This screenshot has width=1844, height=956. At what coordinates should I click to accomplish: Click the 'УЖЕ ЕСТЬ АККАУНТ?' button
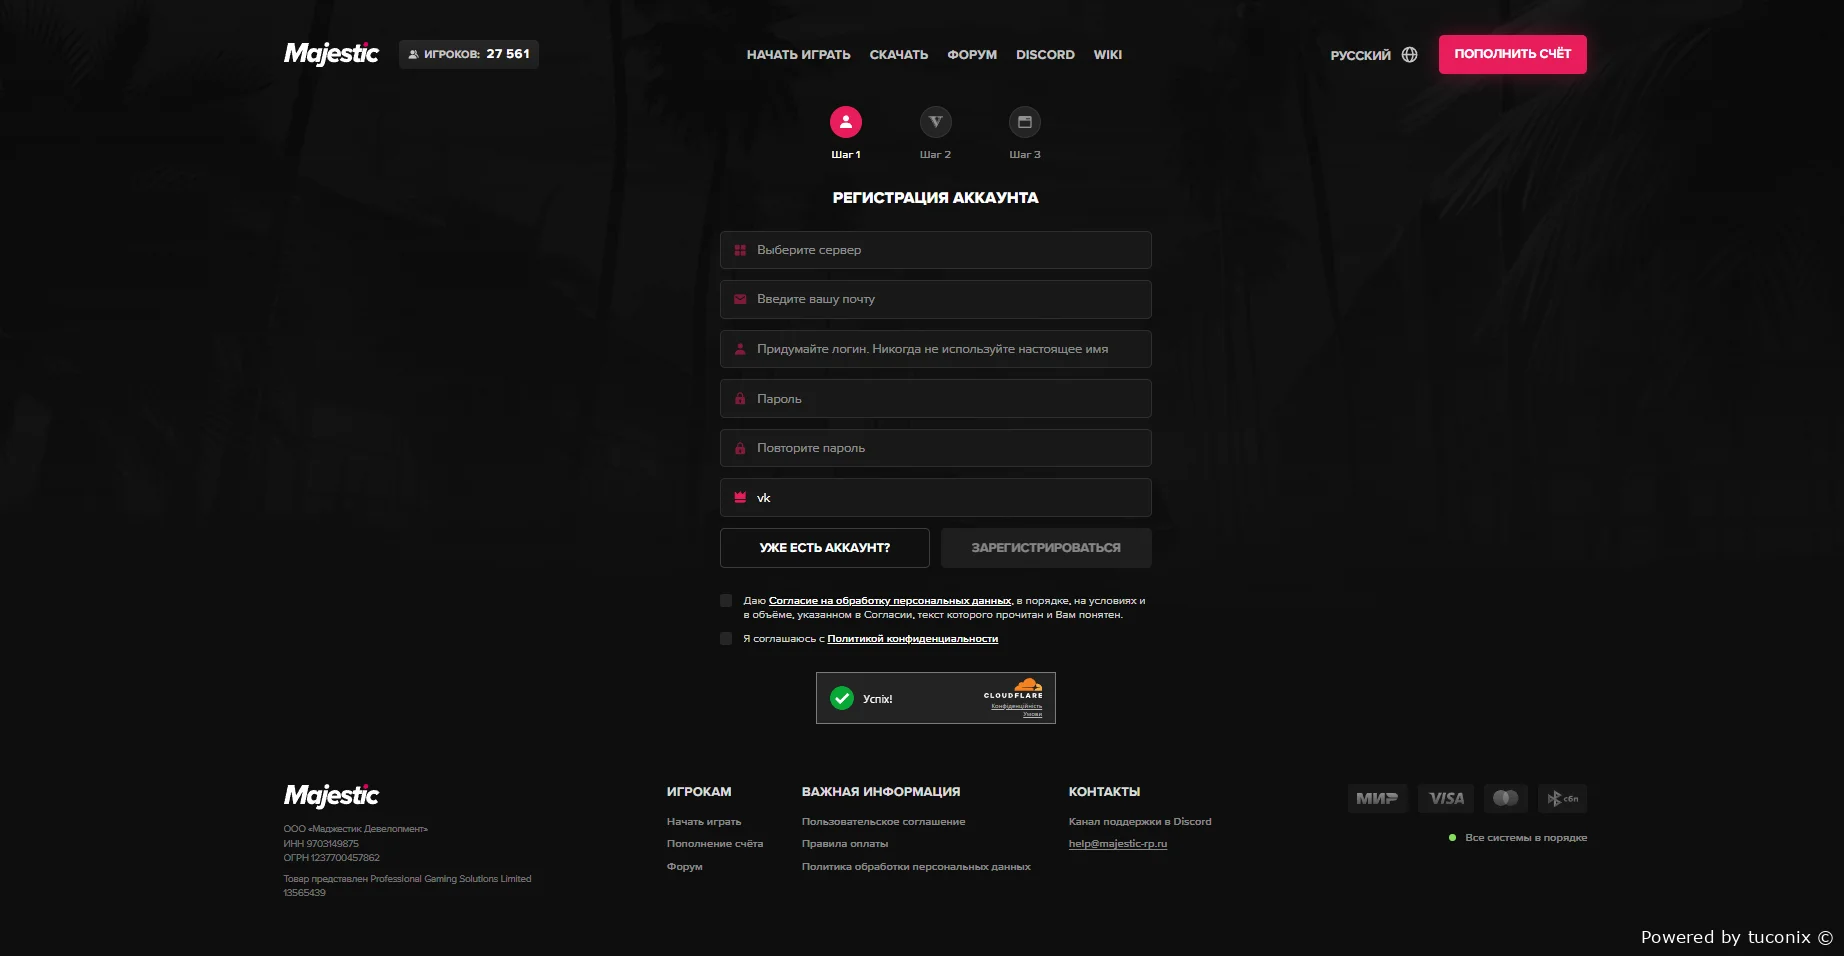tap(824, 548)
